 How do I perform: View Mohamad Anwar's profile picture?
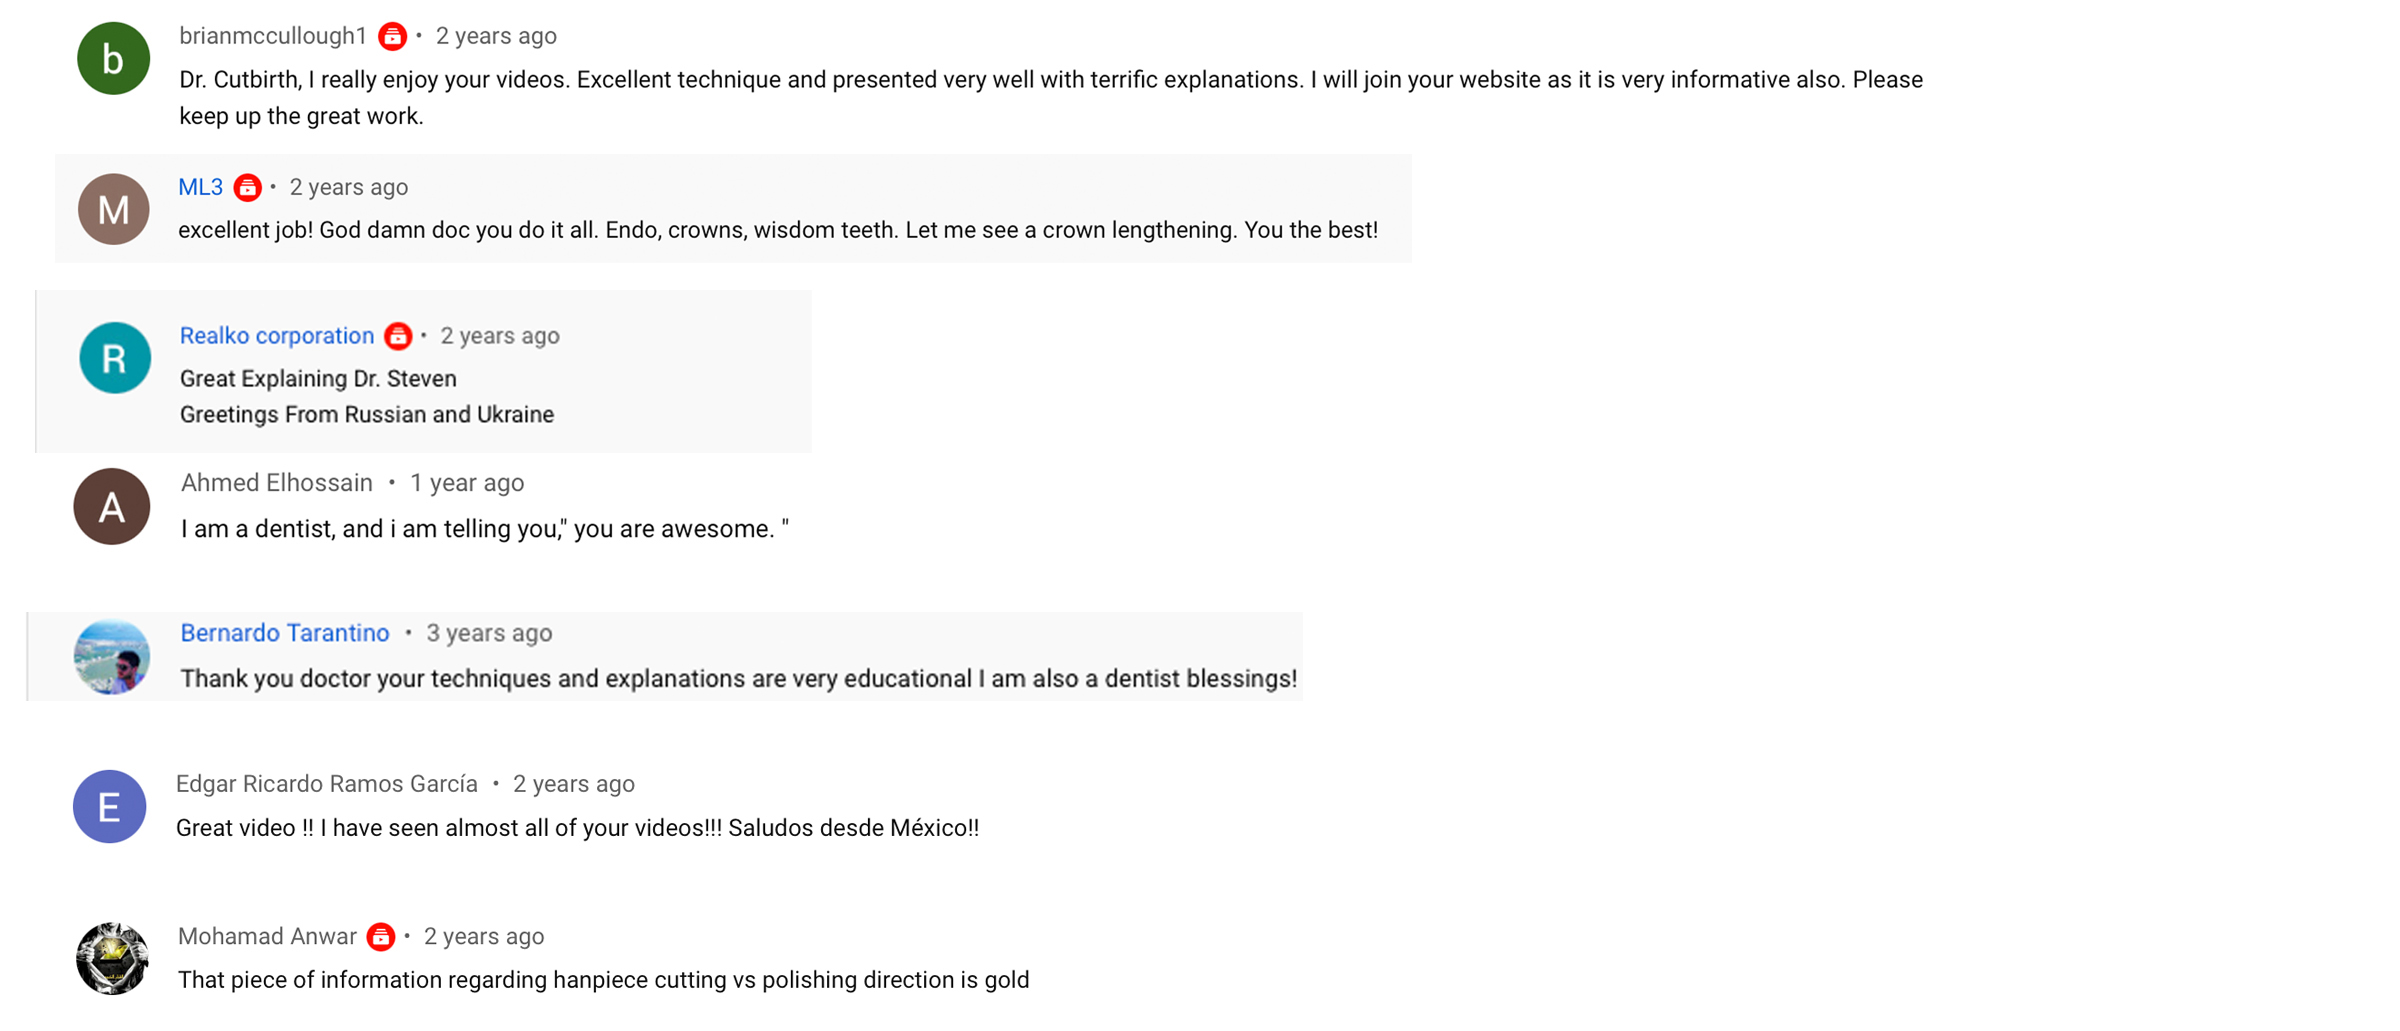pos(112,958)
